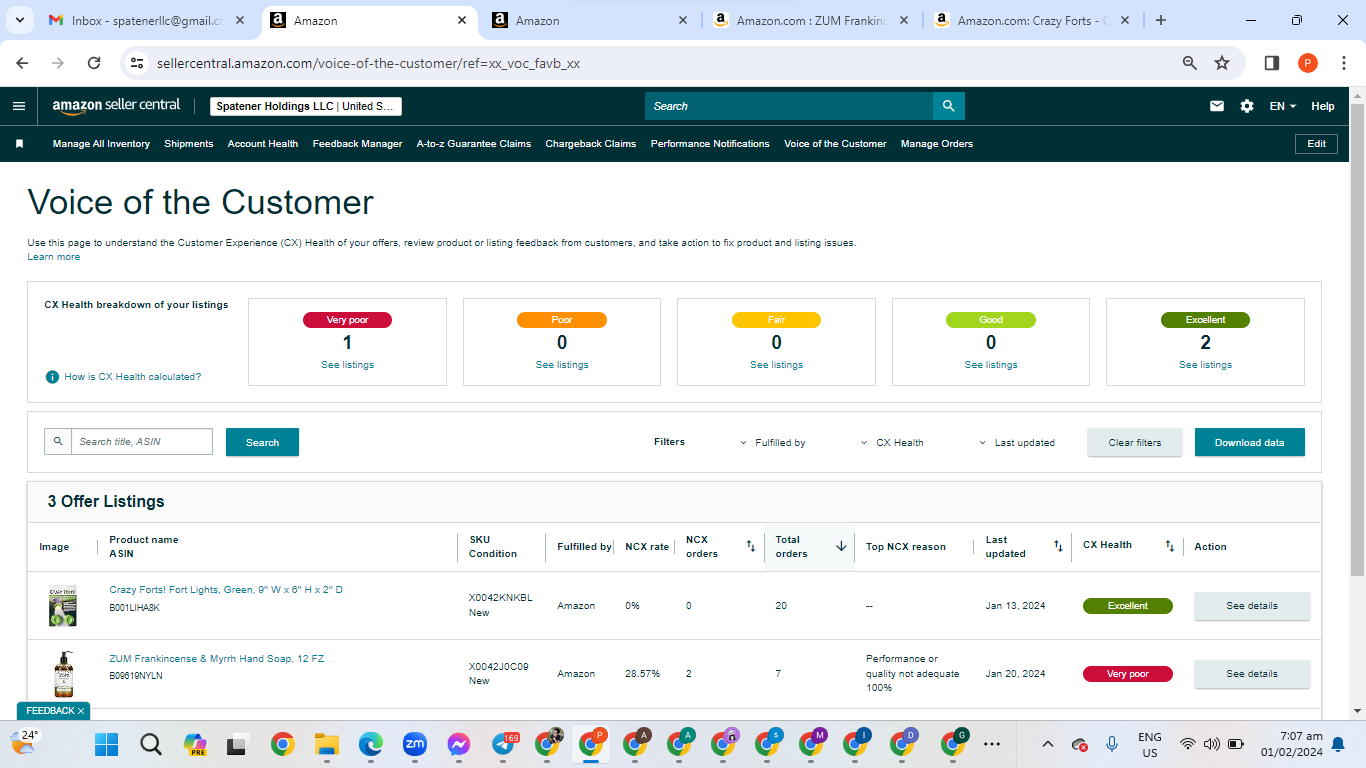Image resolution: width=1366 pixels, height=768 pixels.
Task: Sort the table by NCX orders
Action: click(751, 546)
